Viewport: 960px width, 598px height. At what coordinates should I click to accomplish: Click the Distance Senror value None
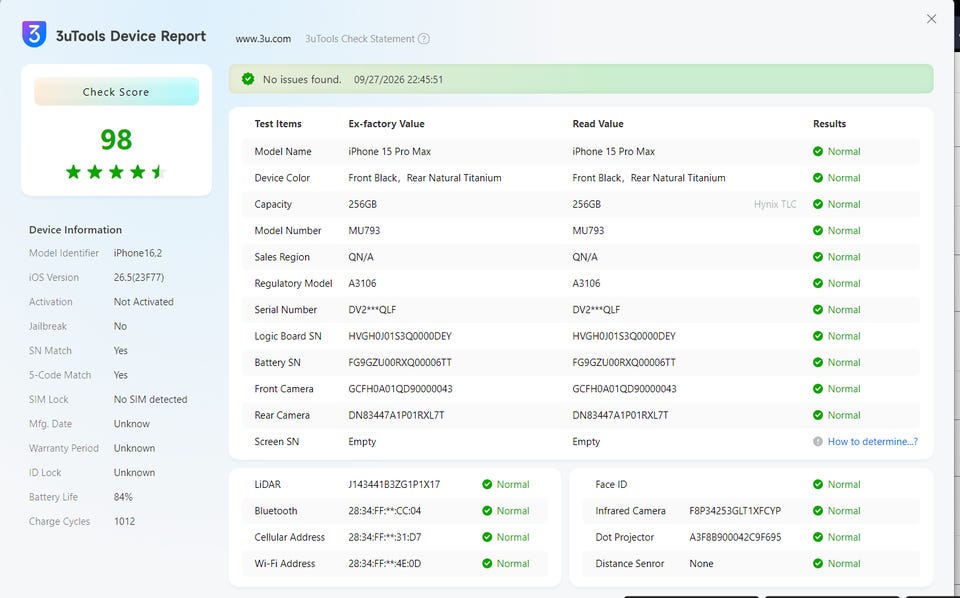pyautogui.click(x=702, y=563)
